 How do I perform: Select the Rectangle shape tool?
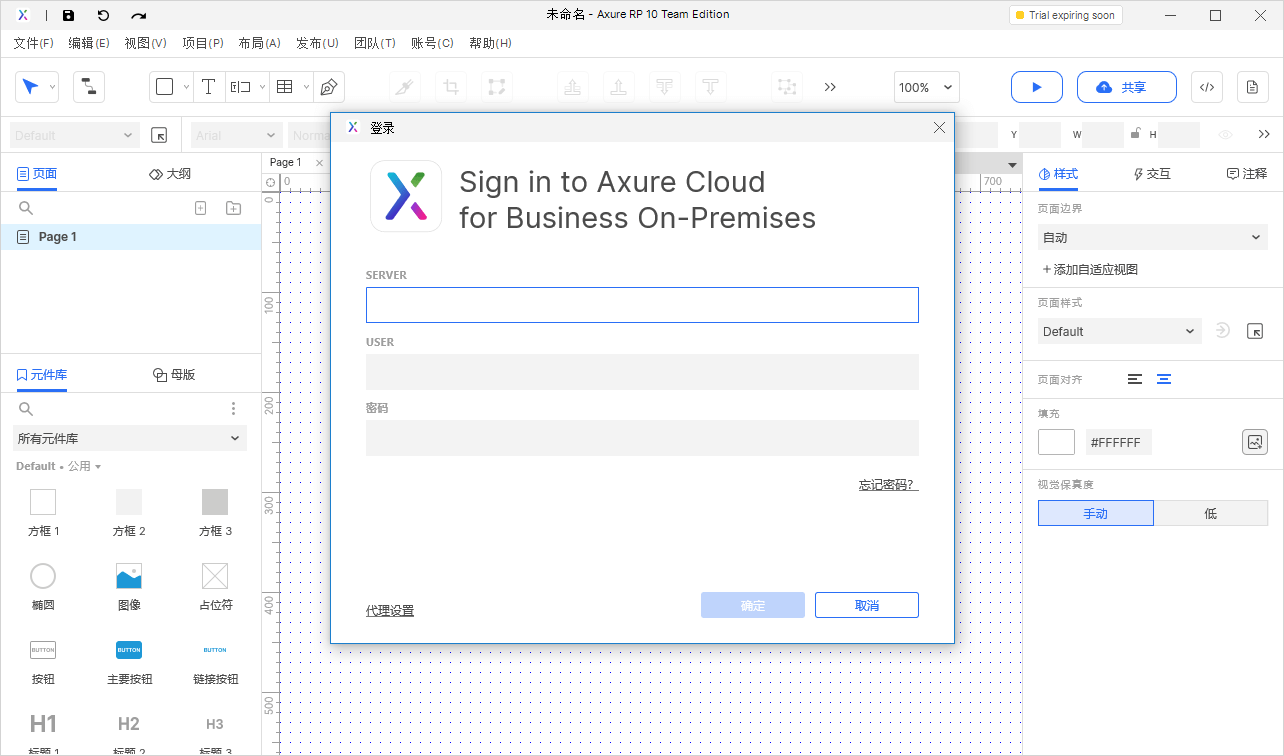[x=165, y=87]
